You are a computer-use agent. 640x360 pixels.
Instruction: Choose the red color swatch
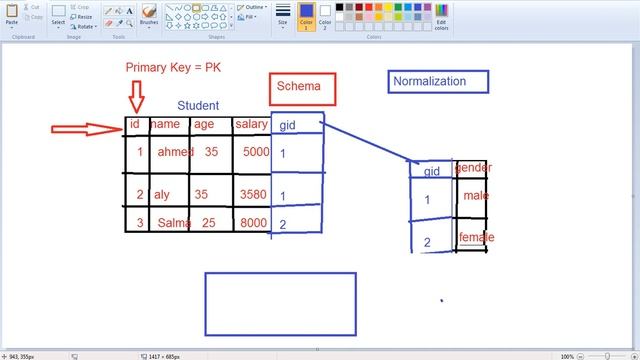click(x=369, y=7)
